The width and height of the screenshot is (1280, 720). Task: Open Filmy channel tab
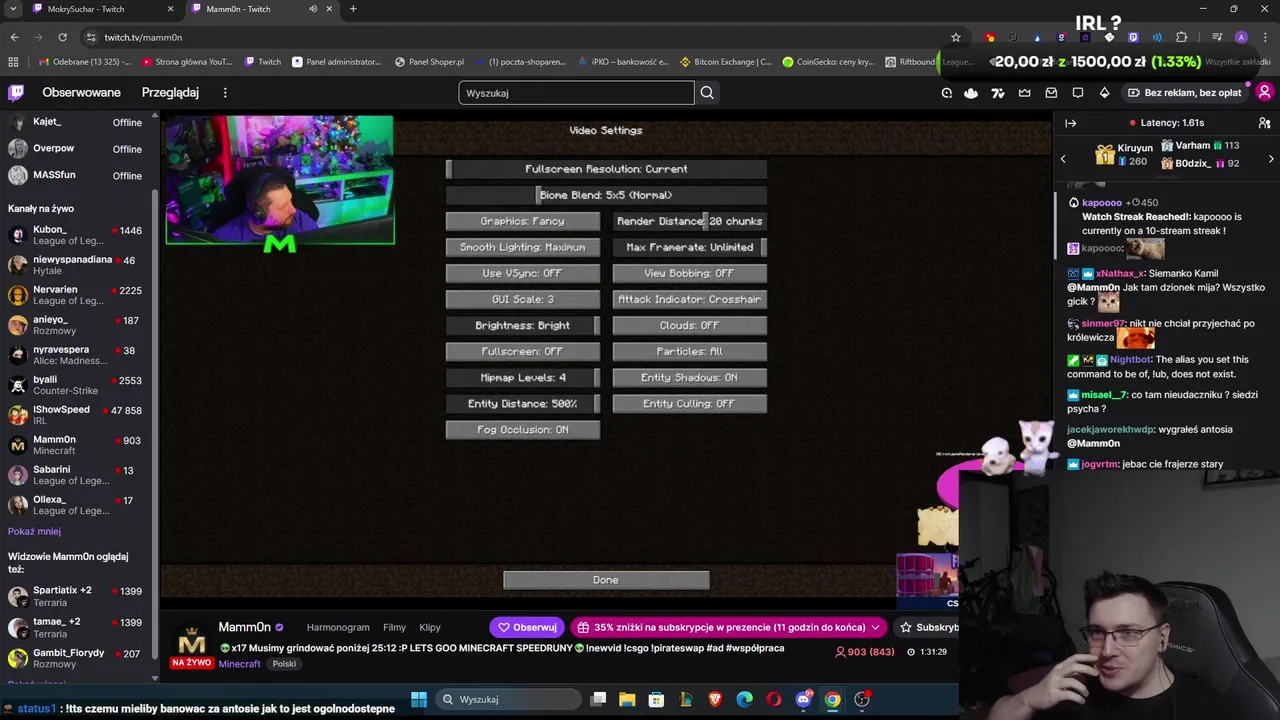(394, 627)
